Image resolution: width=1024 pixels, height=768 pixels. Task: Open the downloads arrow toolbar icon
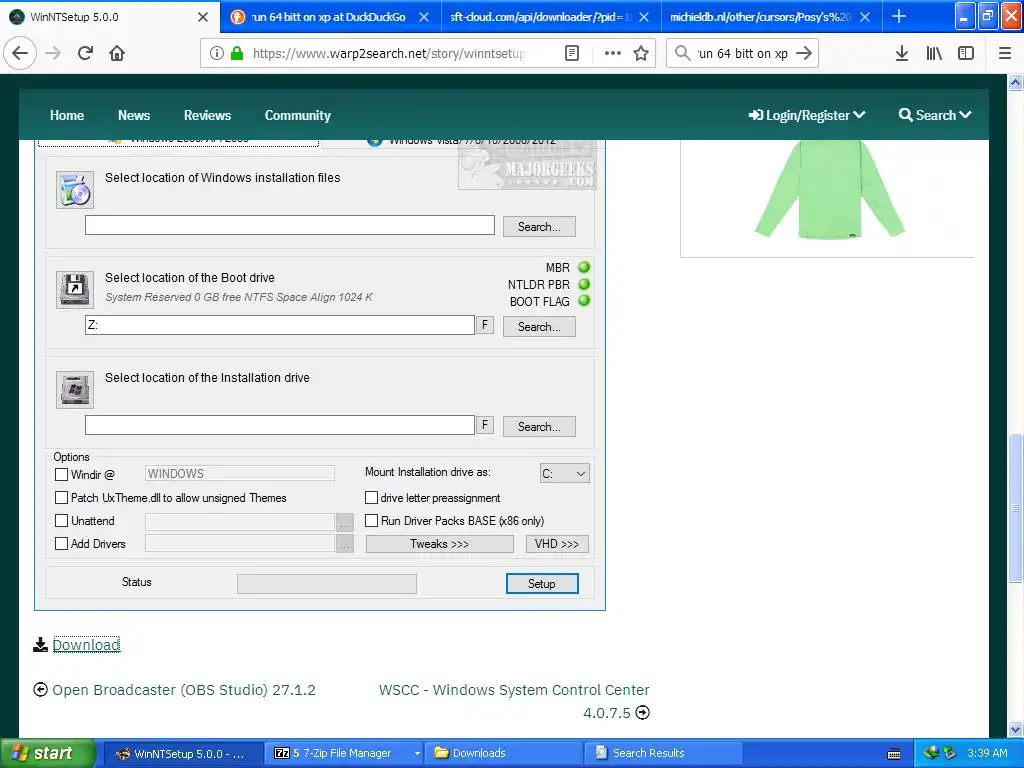[902, 53]
